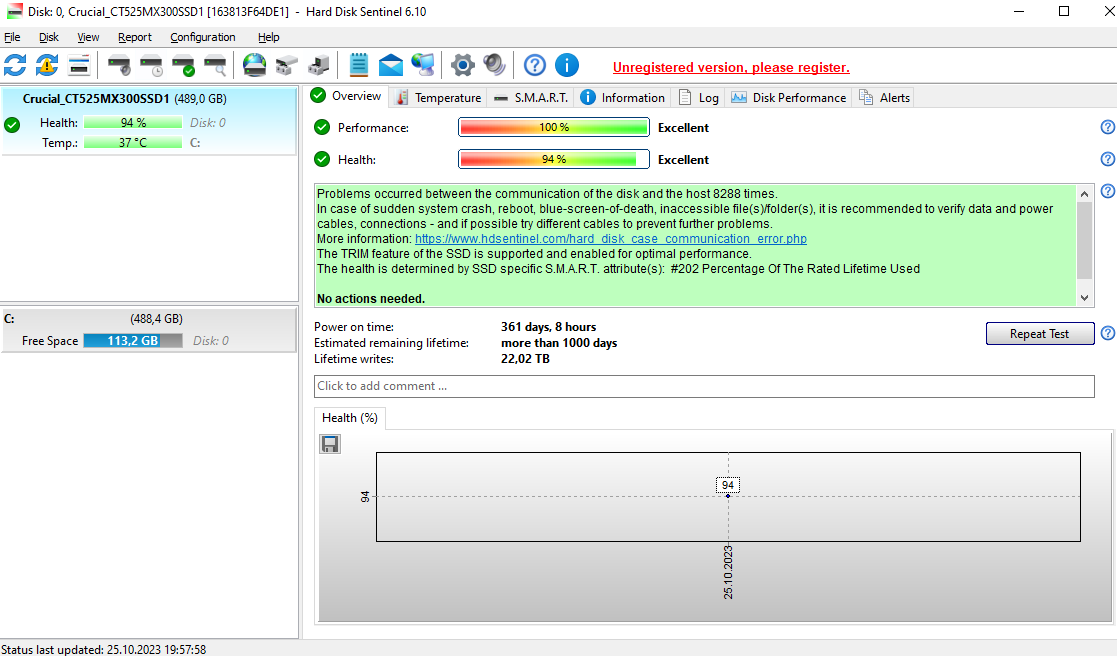The height and width of the screenshot is (656, 1117).
Task: Switch to the Alerts tab
Action: click(x=884, y=98)
